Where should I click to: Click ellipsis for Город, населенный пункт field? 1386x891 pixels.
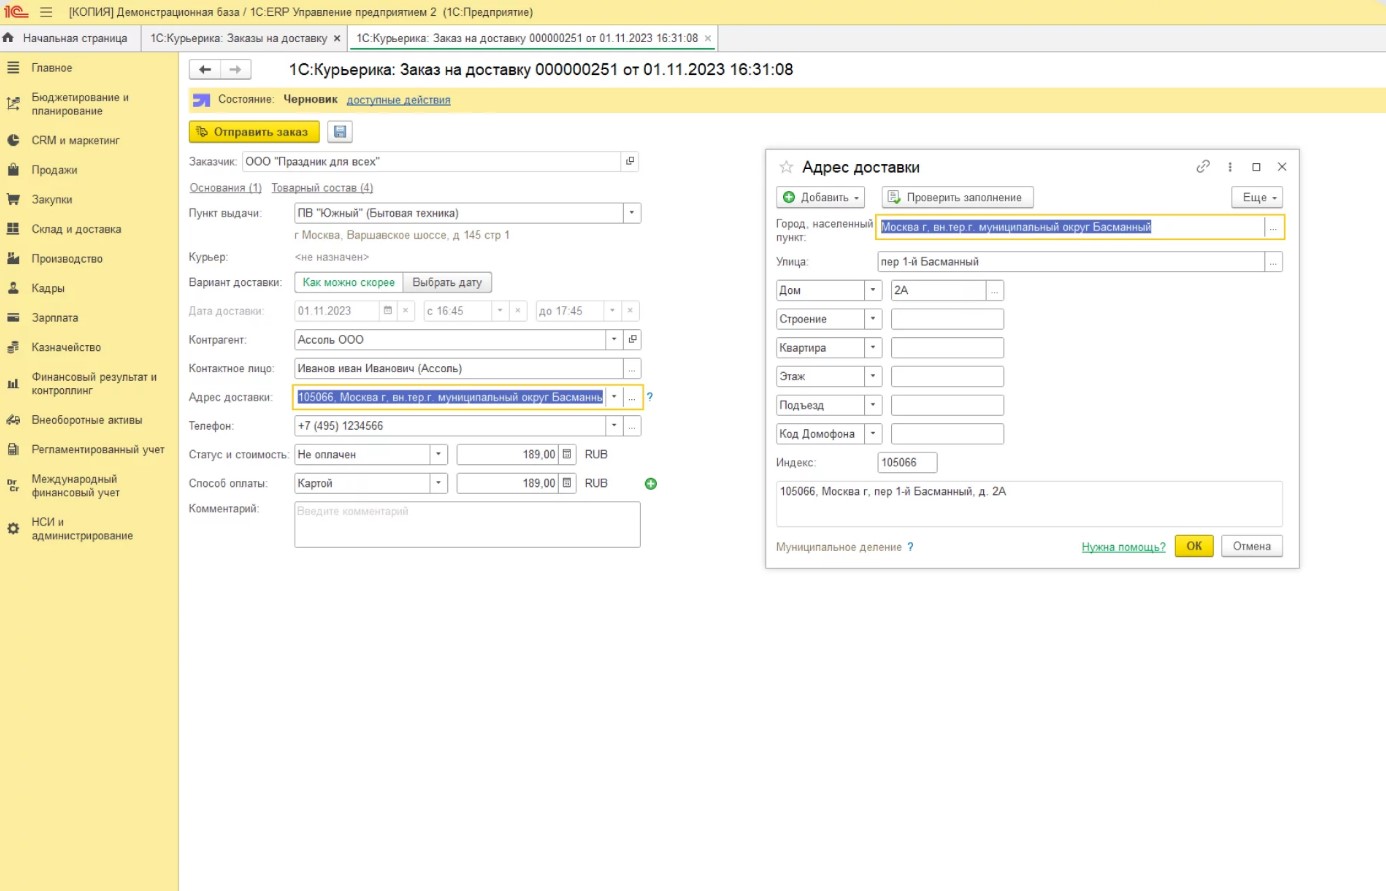point(1273,227)
